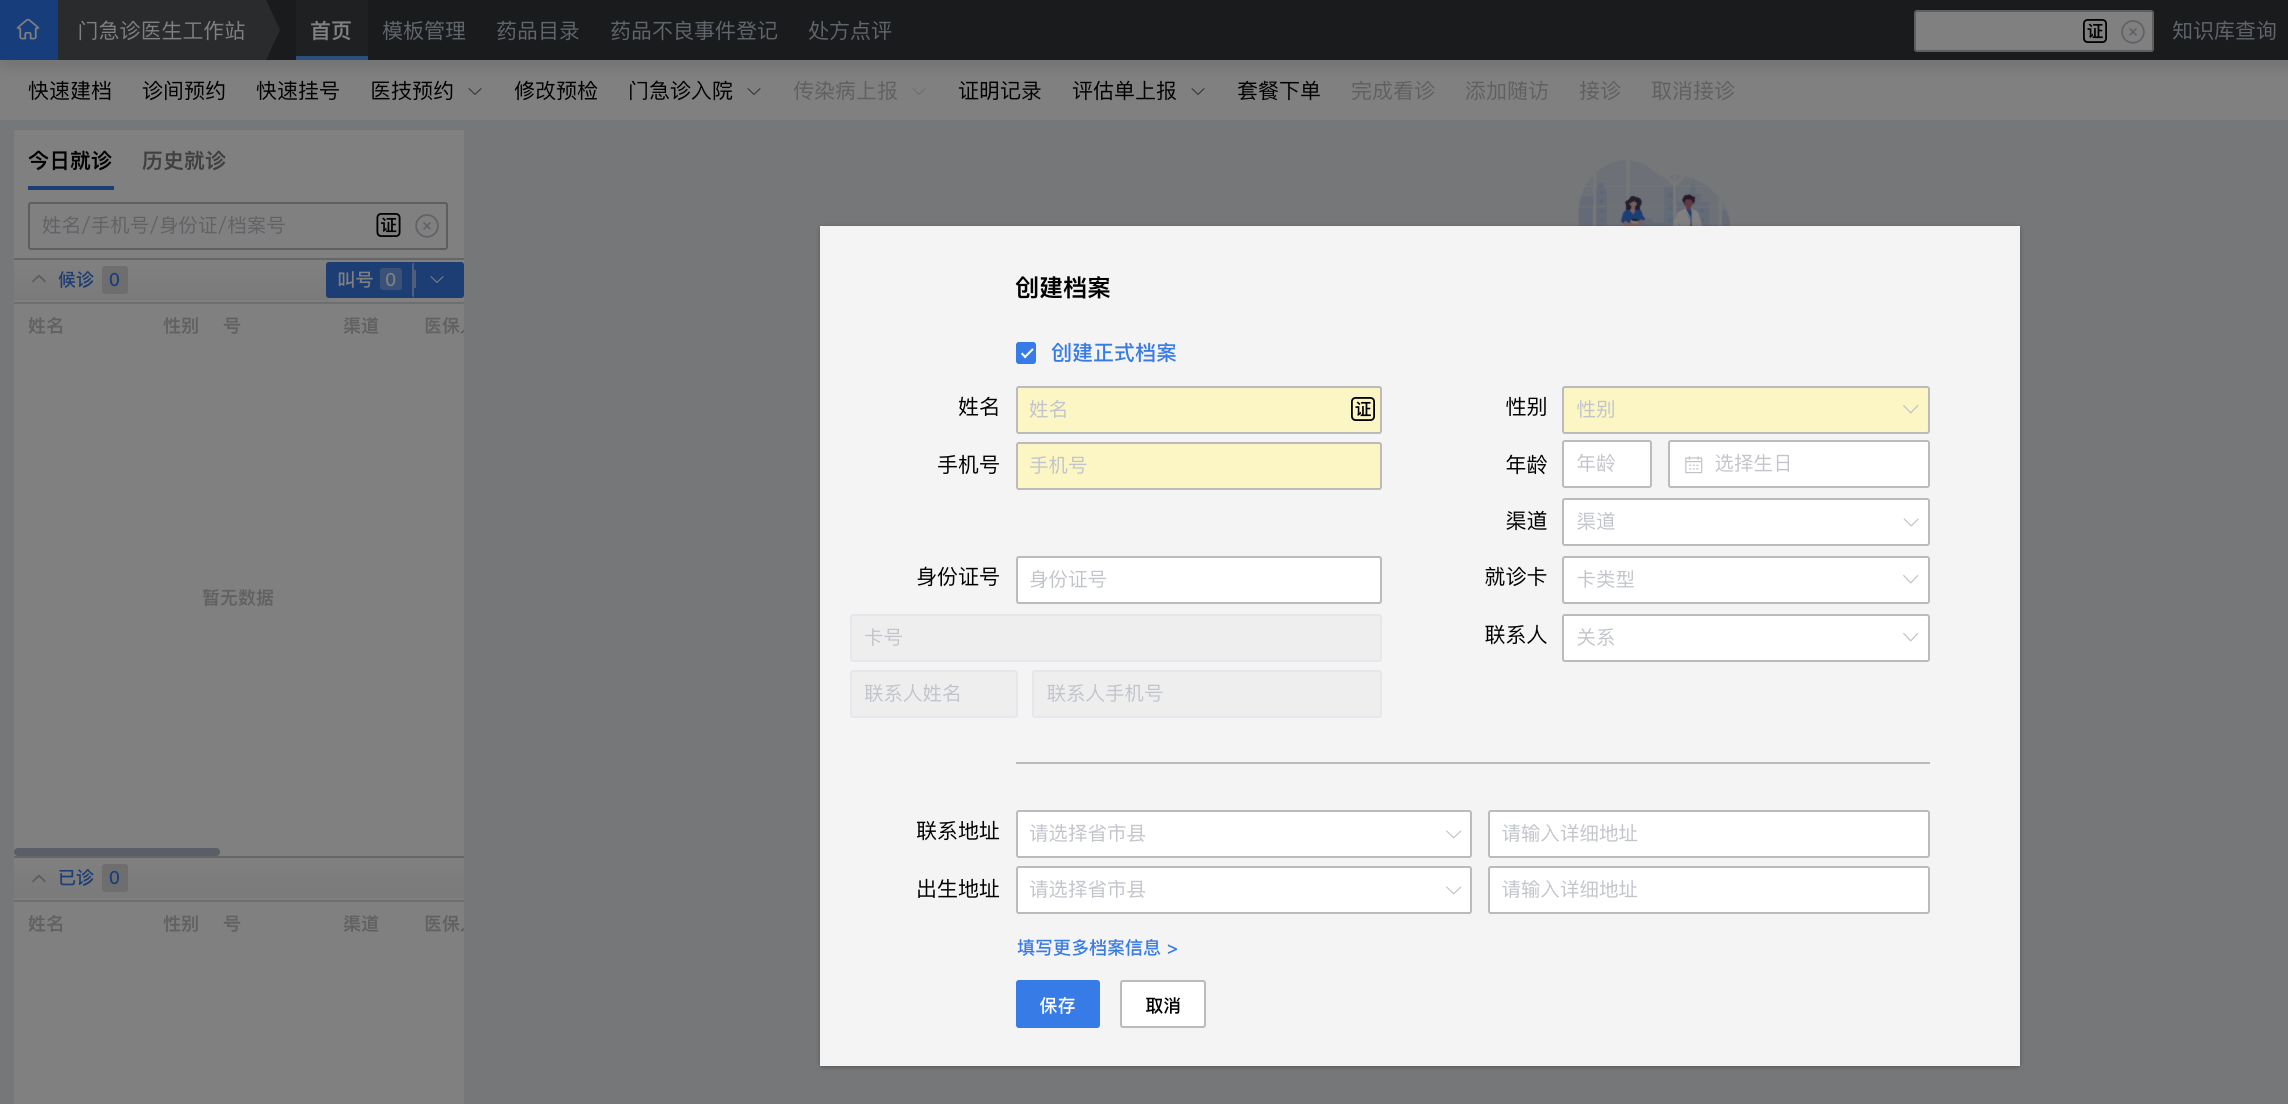Focus 出生地址 detailed address input
Screen dimensions: 2288x1104
(1708, 889)
